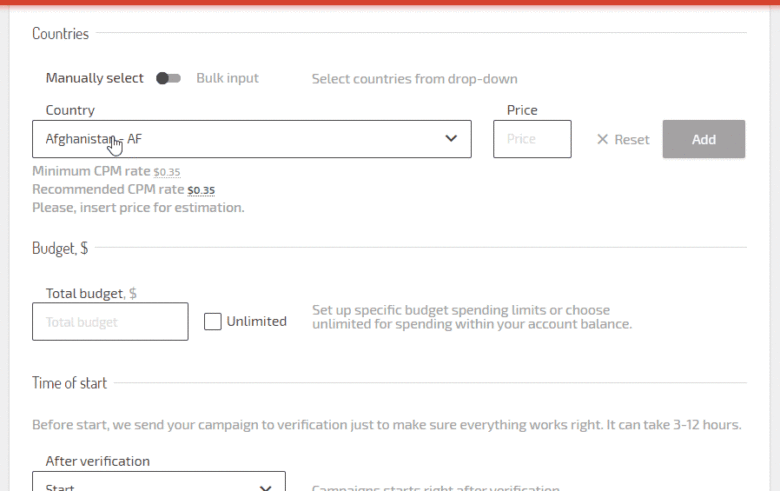Click the Time of start section heading
Screen dimensions: 780x491
[69, 383]
